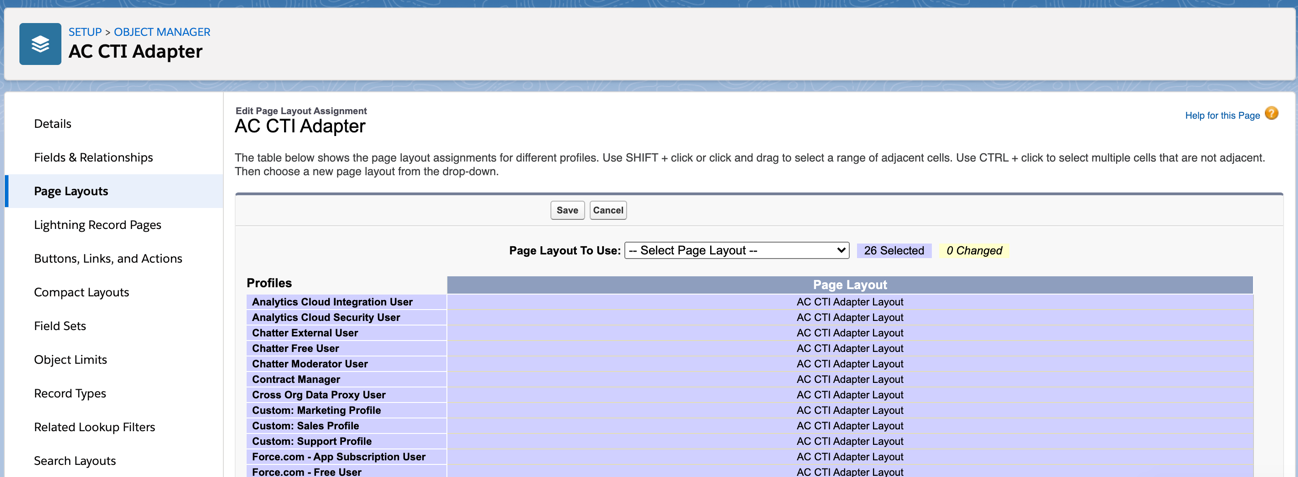
Task: Click layout cell for Custom: Support Profile
Action: click(850, 441)
